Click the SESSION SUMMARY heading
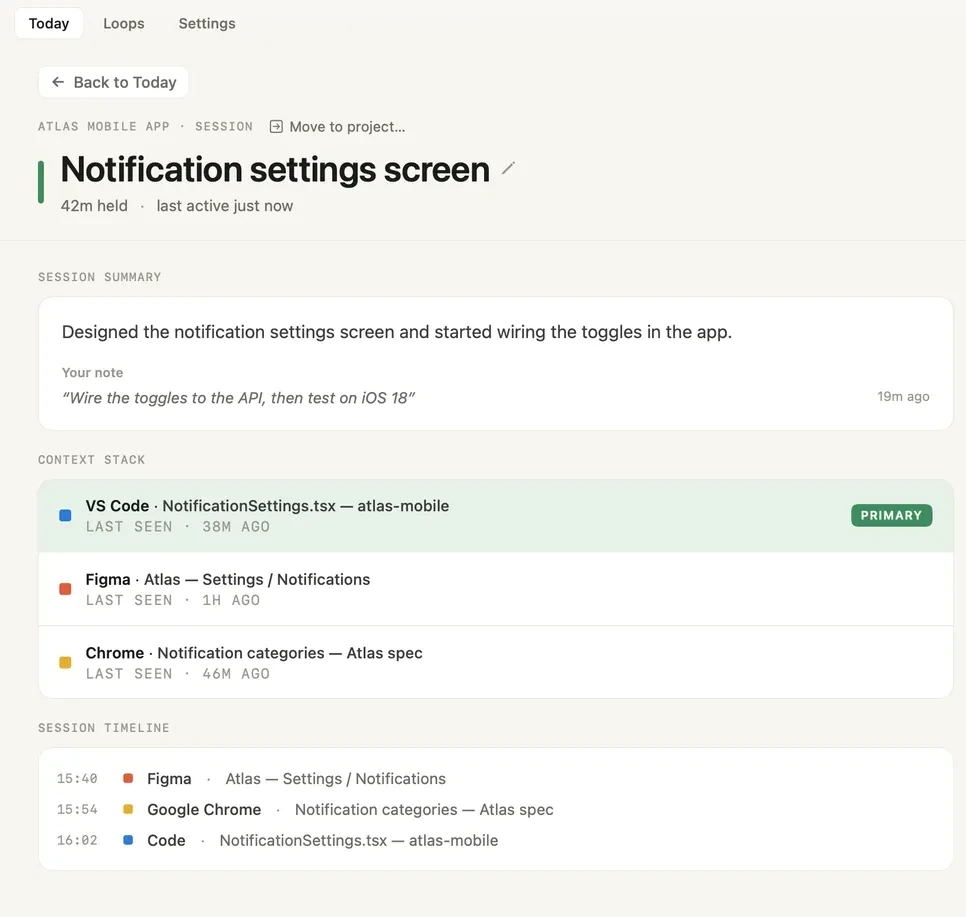Image resolution: width=966 pixels, height=917 pixels. tap(99, 277)
